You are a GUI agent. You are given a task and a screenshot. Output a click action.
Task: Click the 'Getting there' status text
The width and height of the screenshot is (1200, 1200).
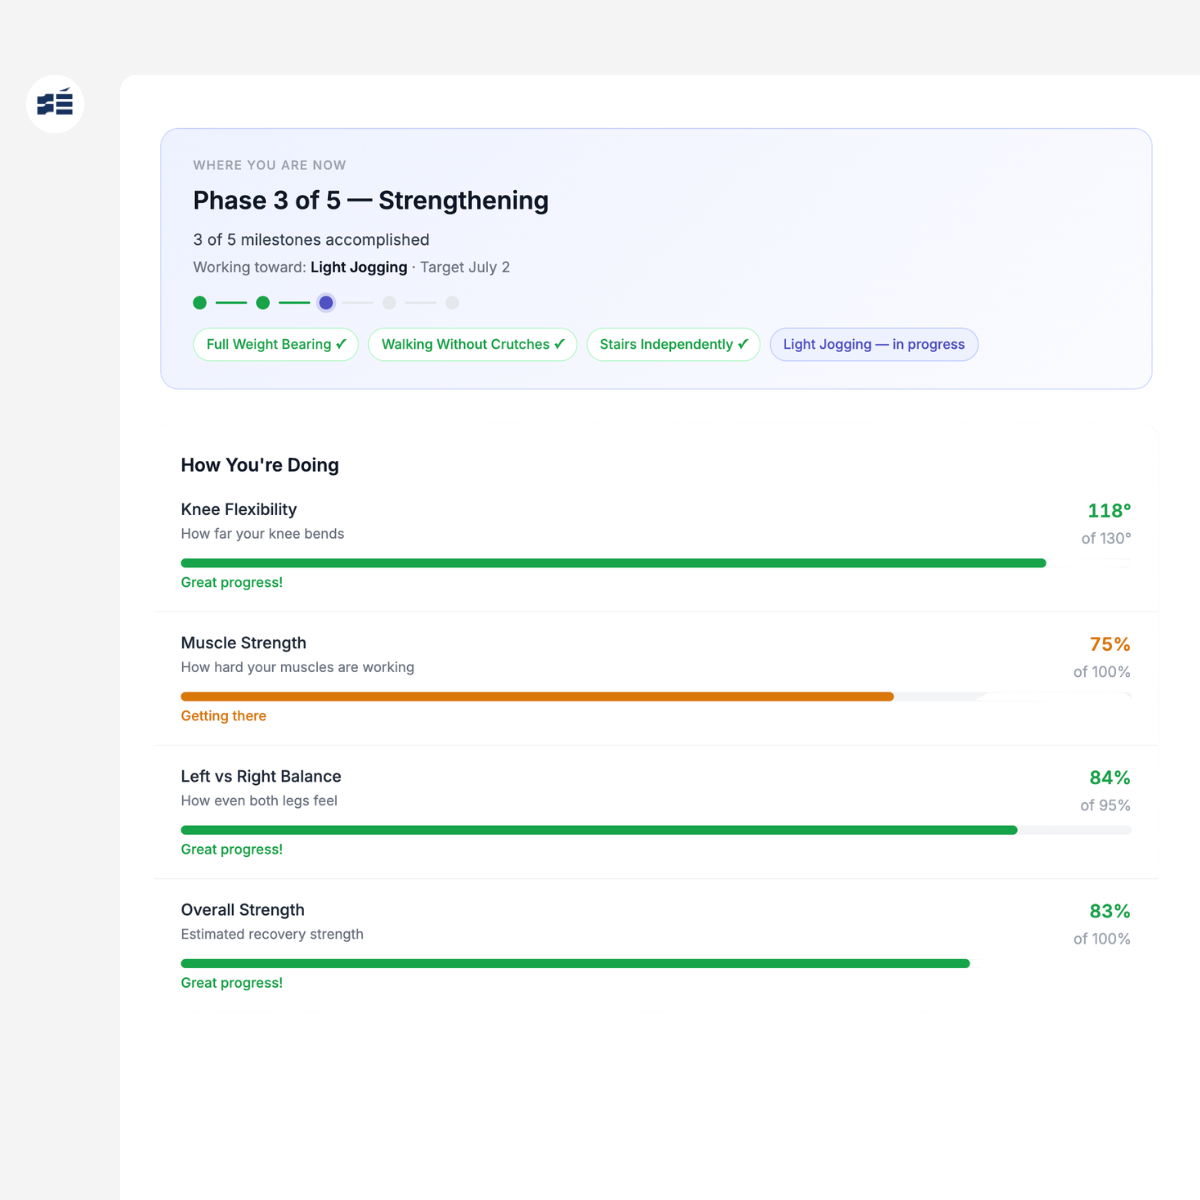224,716
